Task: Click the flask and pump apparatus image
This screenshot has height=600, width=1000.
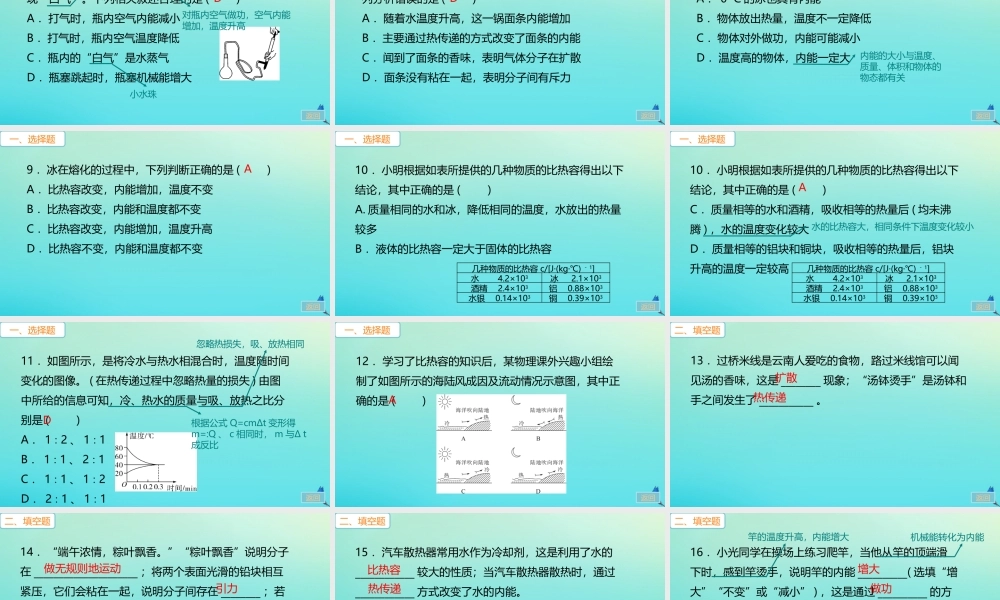Action: (249, 54)
